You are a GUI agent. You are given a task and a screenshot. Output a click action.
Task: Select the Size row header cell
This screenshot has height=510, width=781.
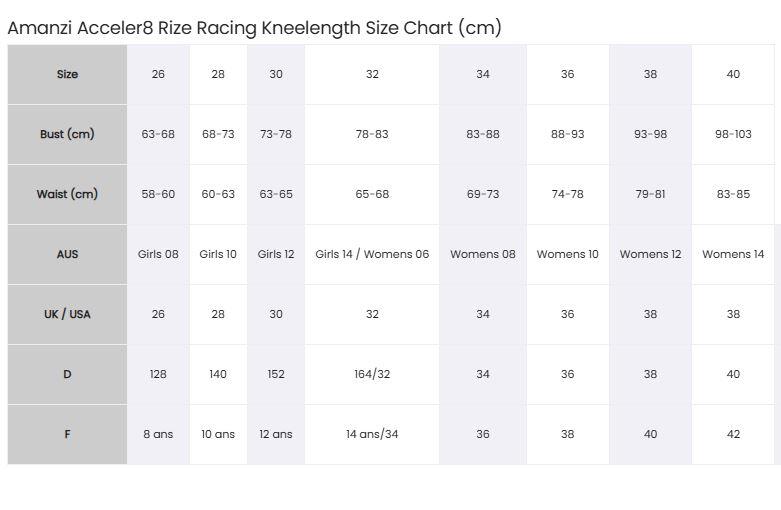click(x=67, y=75)
